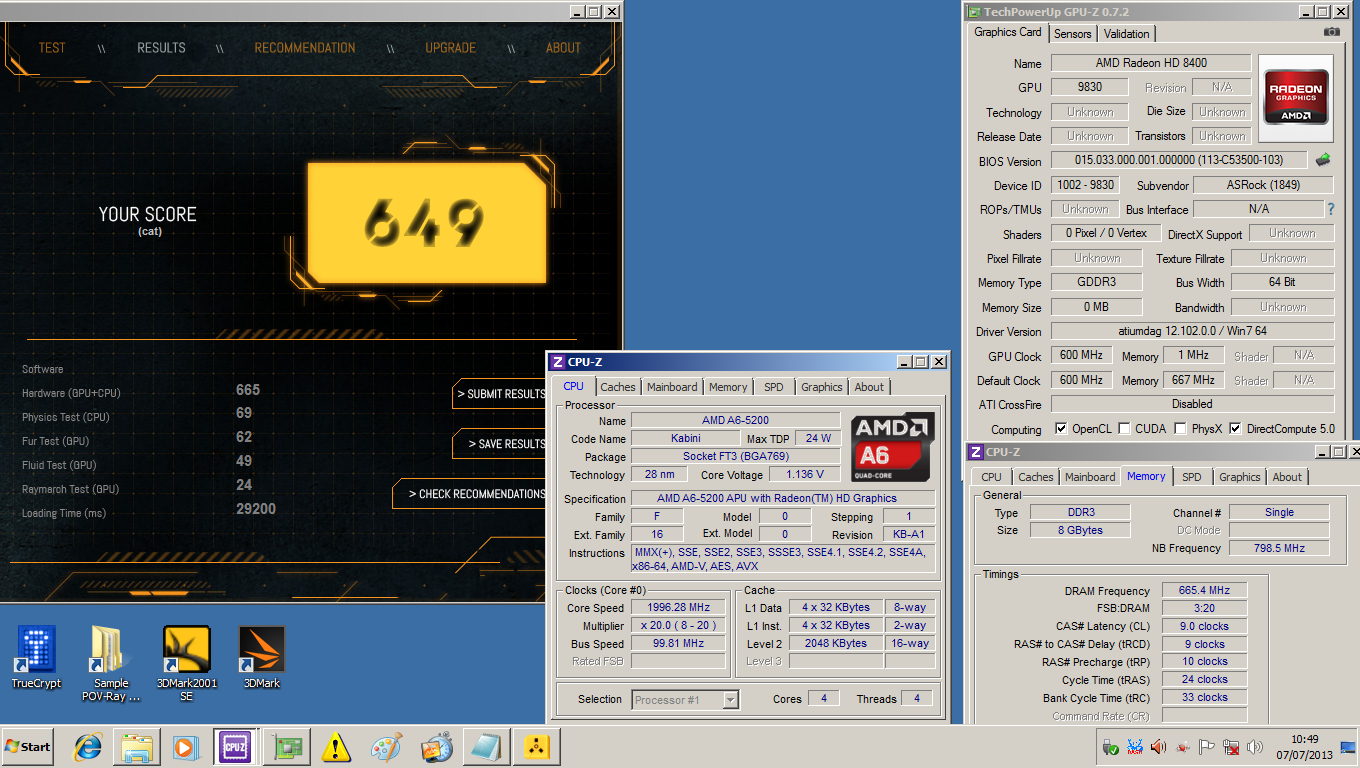Click the disconnected network tray icon
This screenshot has height=768, width=1360.
(x=1231, y=747)
